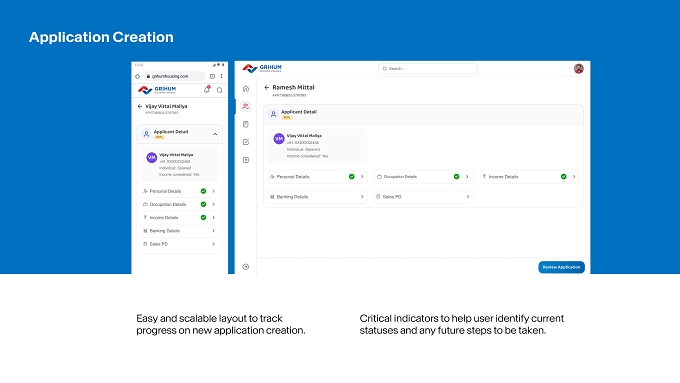Go back using arrow beside Vijay Vittal Mallya
This screenshot has width=680, height=383.
(x=140, y=106)
